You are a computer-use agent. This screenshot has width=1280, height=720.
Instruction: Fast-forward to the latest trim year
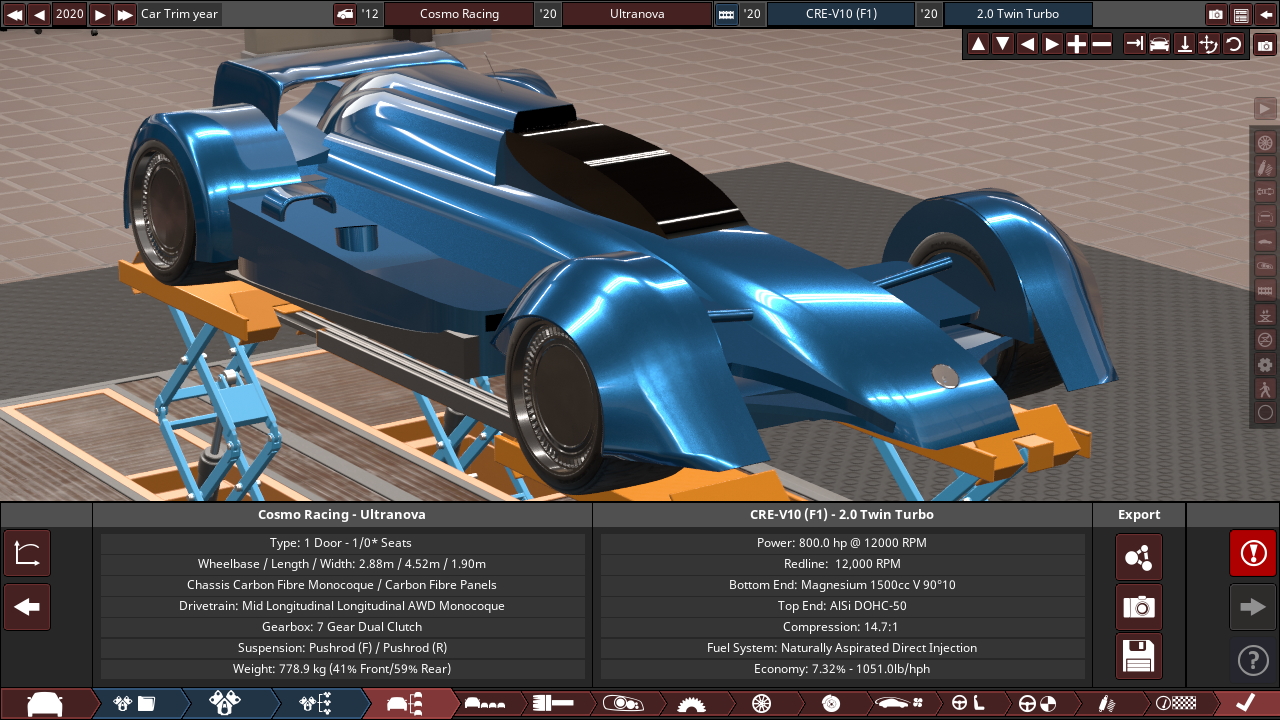tap(125, 14)
